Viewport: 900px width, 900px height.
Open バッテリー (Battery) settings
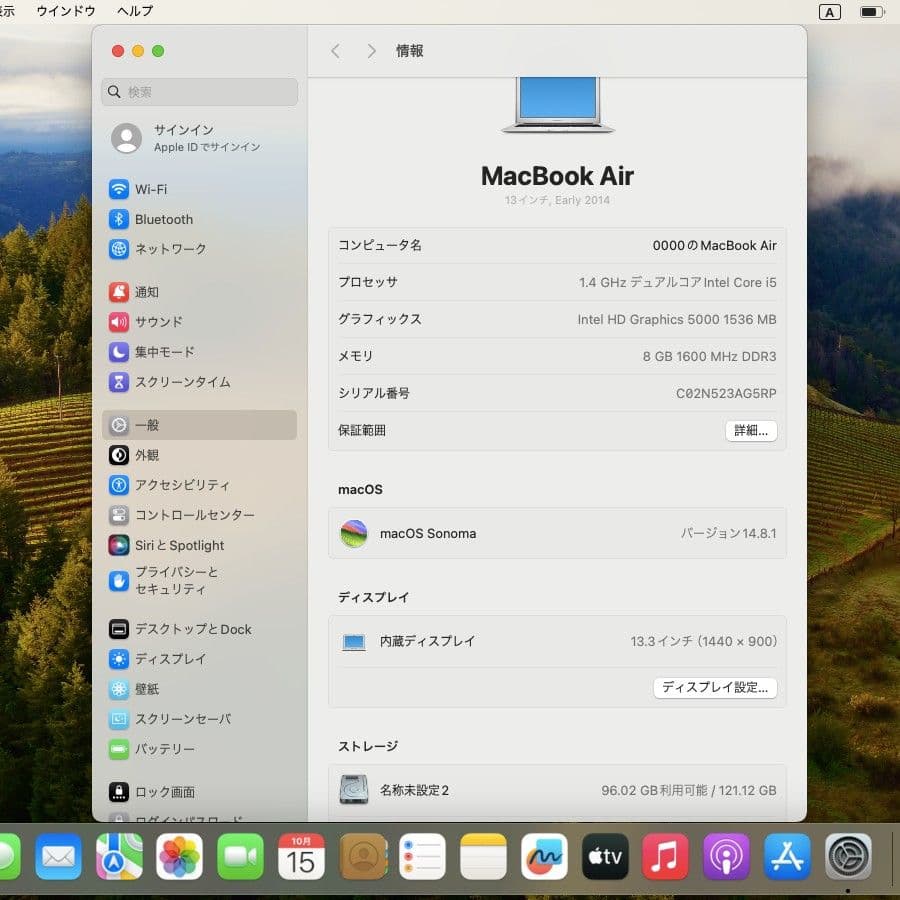tap(158, 749)
